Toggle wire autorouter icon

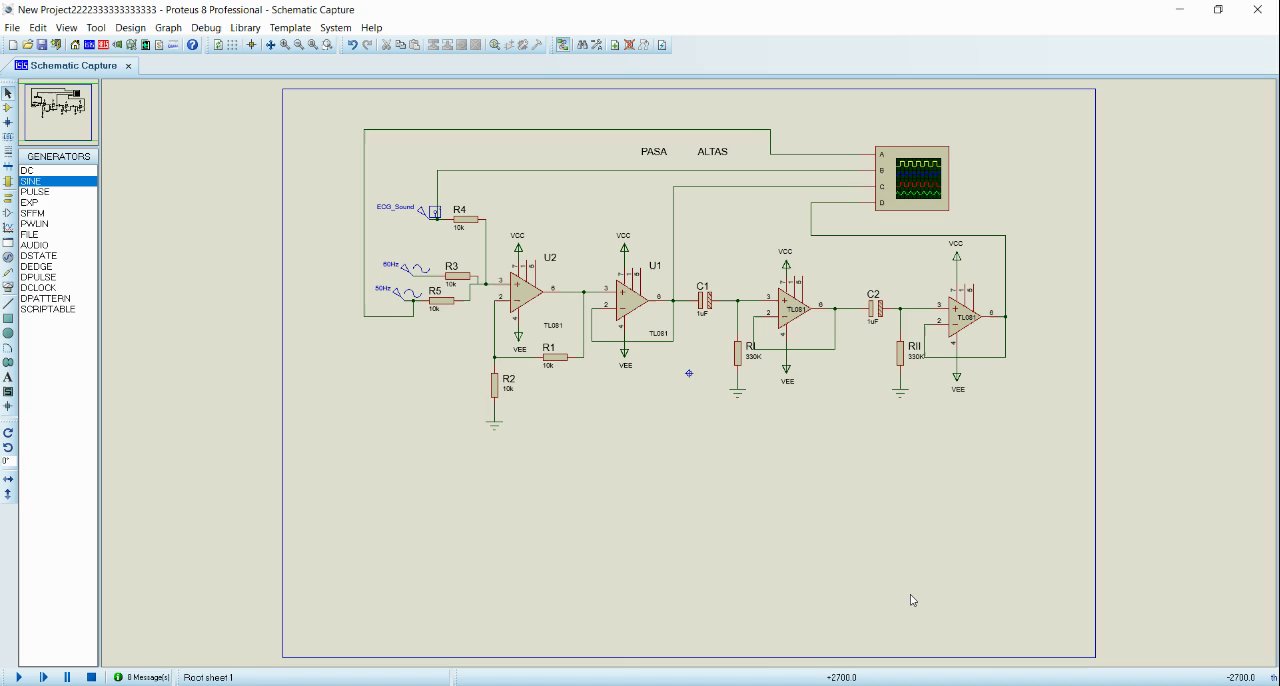[x=562, y=45]
